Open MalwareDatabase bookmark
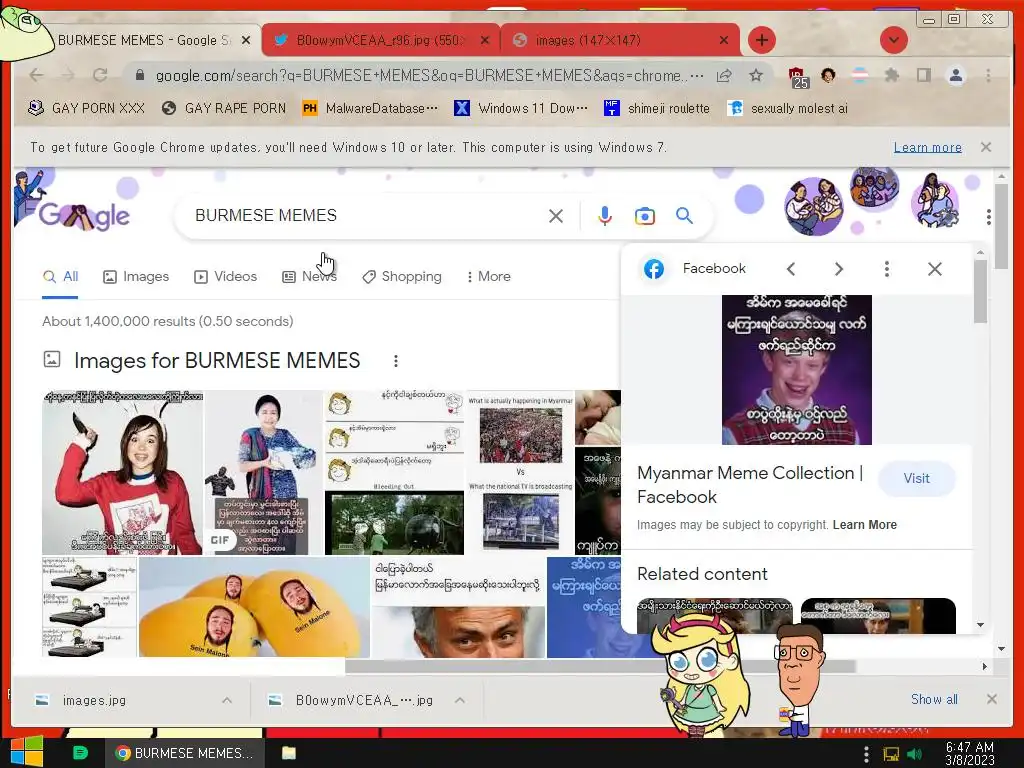The height and width of the screenshot is (768, 1024). click(370, 108)
